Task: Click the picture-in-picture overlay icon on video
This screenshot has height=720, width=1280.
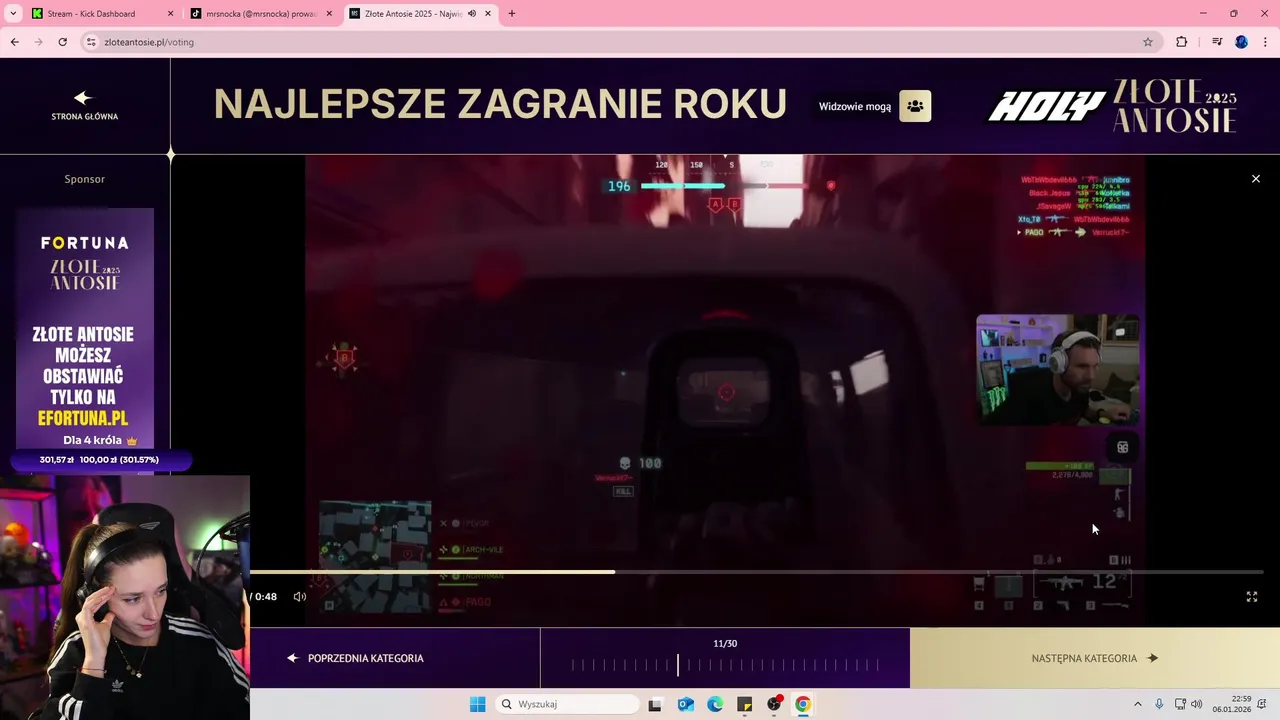Action: [1122, 447]
